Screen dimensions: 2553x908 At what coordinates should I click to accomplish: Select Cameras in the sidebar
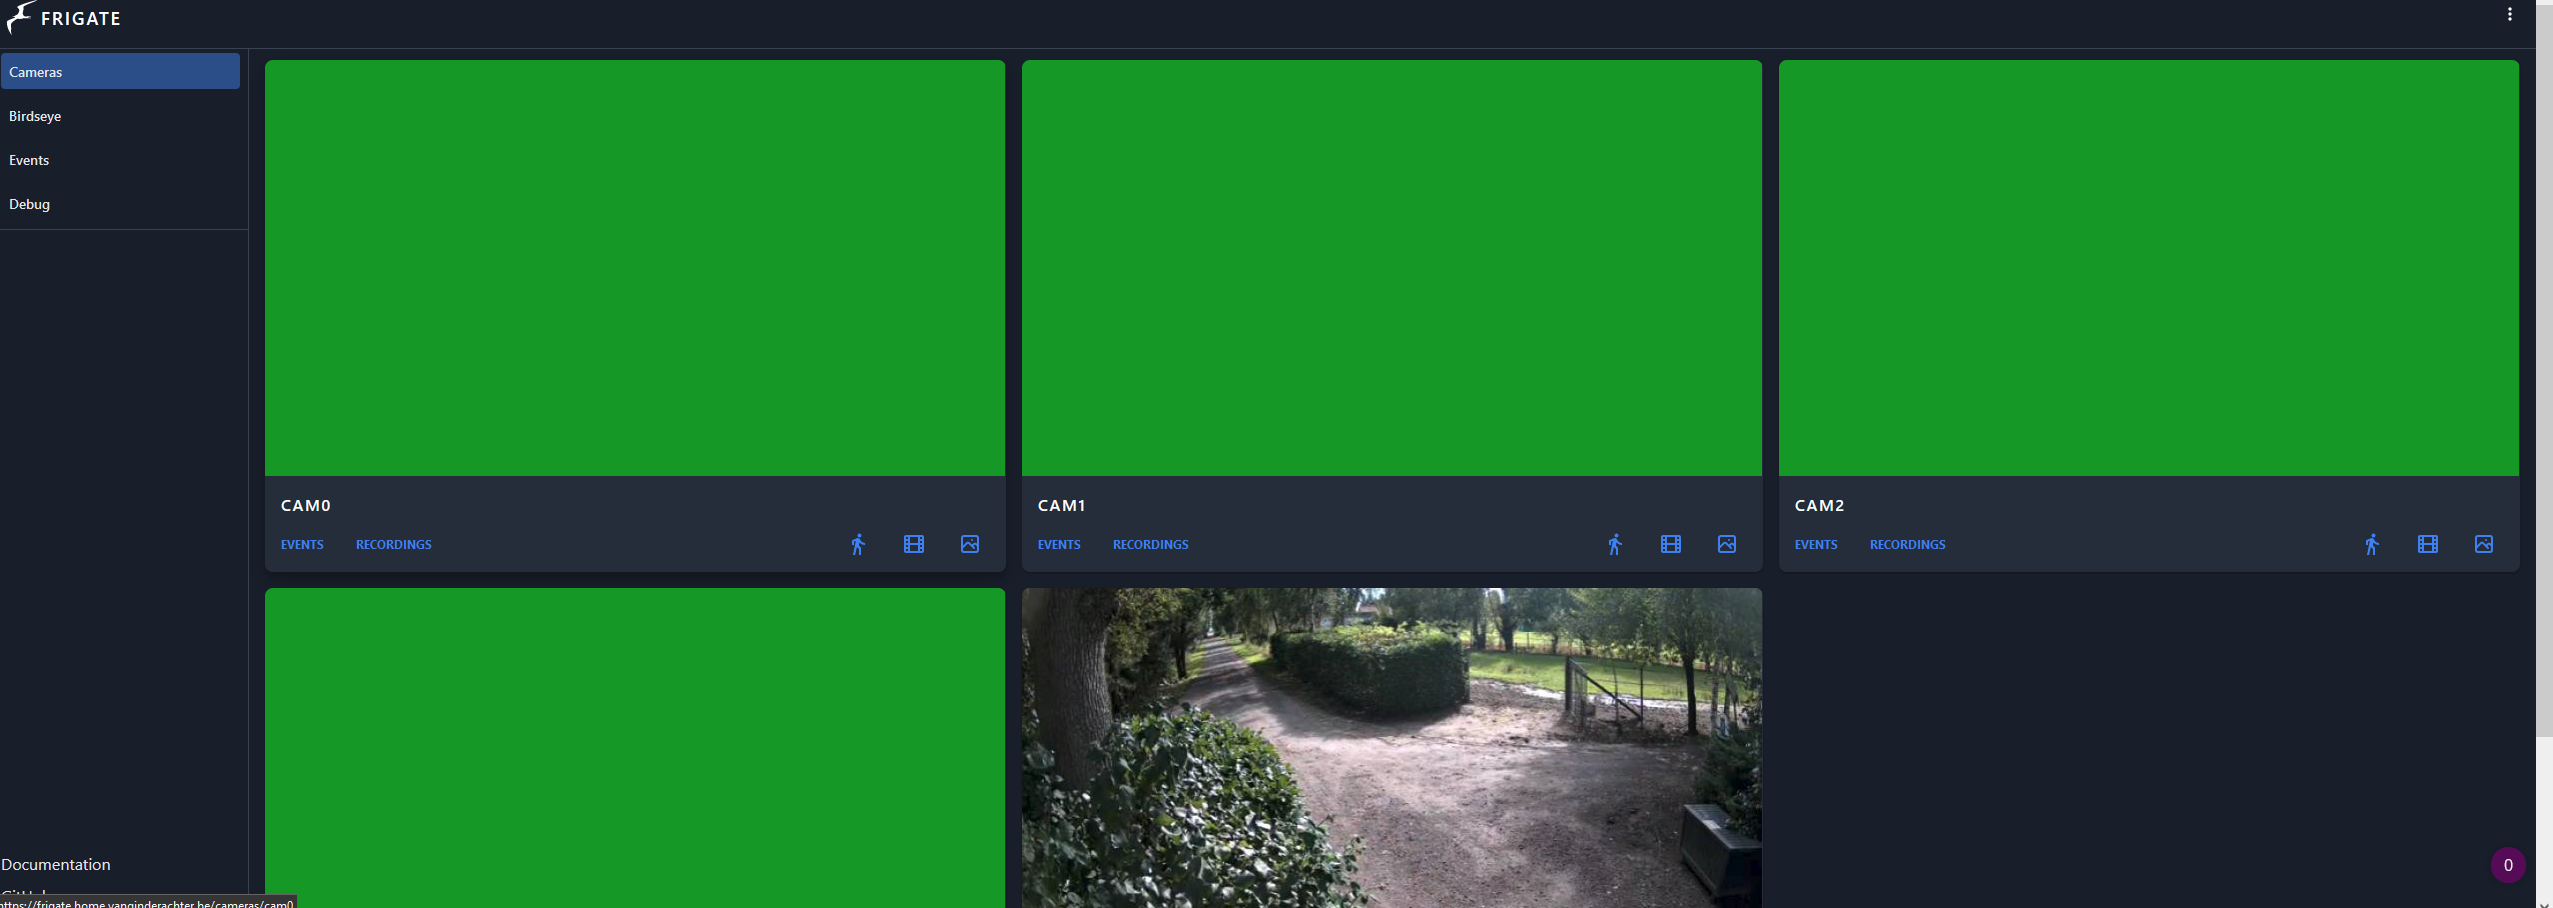120,71
